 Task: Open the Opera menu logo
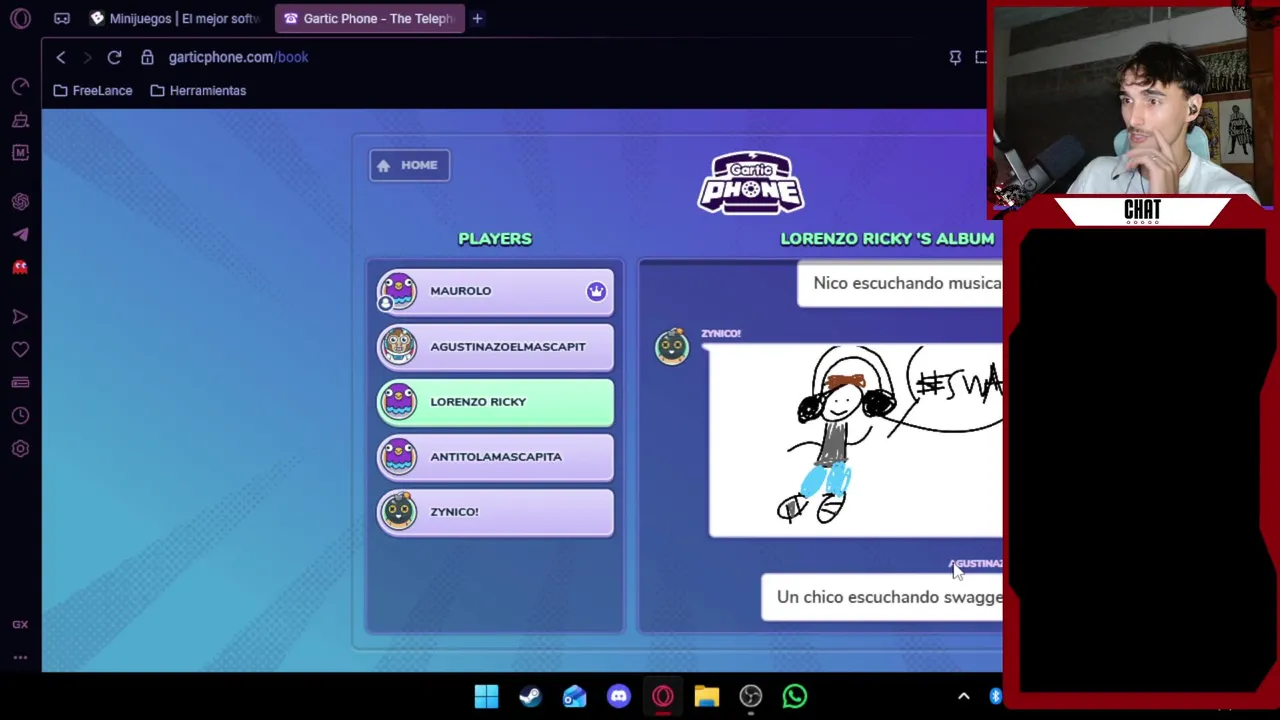[20, 18]
